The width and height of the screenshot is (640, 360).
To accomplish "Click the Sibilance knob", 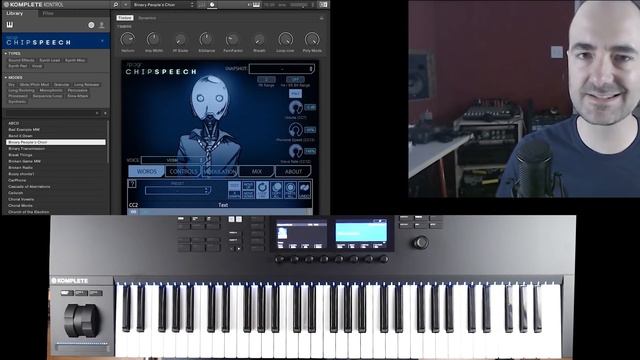I will point(206,40).
